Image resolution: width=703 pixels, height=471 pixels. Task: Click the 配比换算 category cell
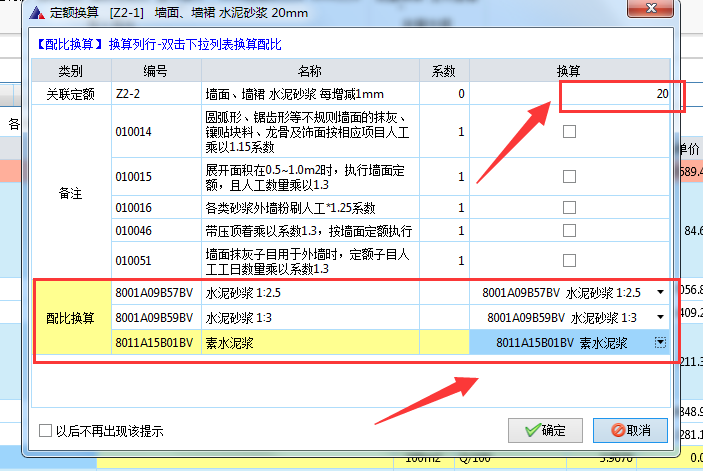tap(71, 318)
